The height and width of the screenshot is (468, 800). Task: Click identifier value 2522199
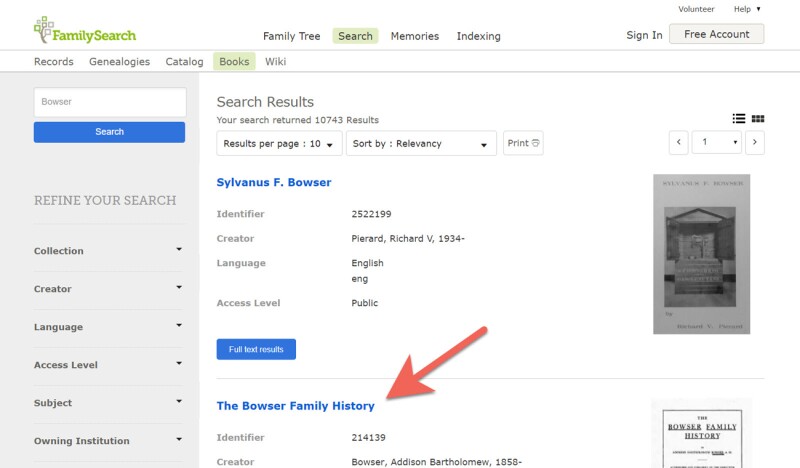click(371, 214)
